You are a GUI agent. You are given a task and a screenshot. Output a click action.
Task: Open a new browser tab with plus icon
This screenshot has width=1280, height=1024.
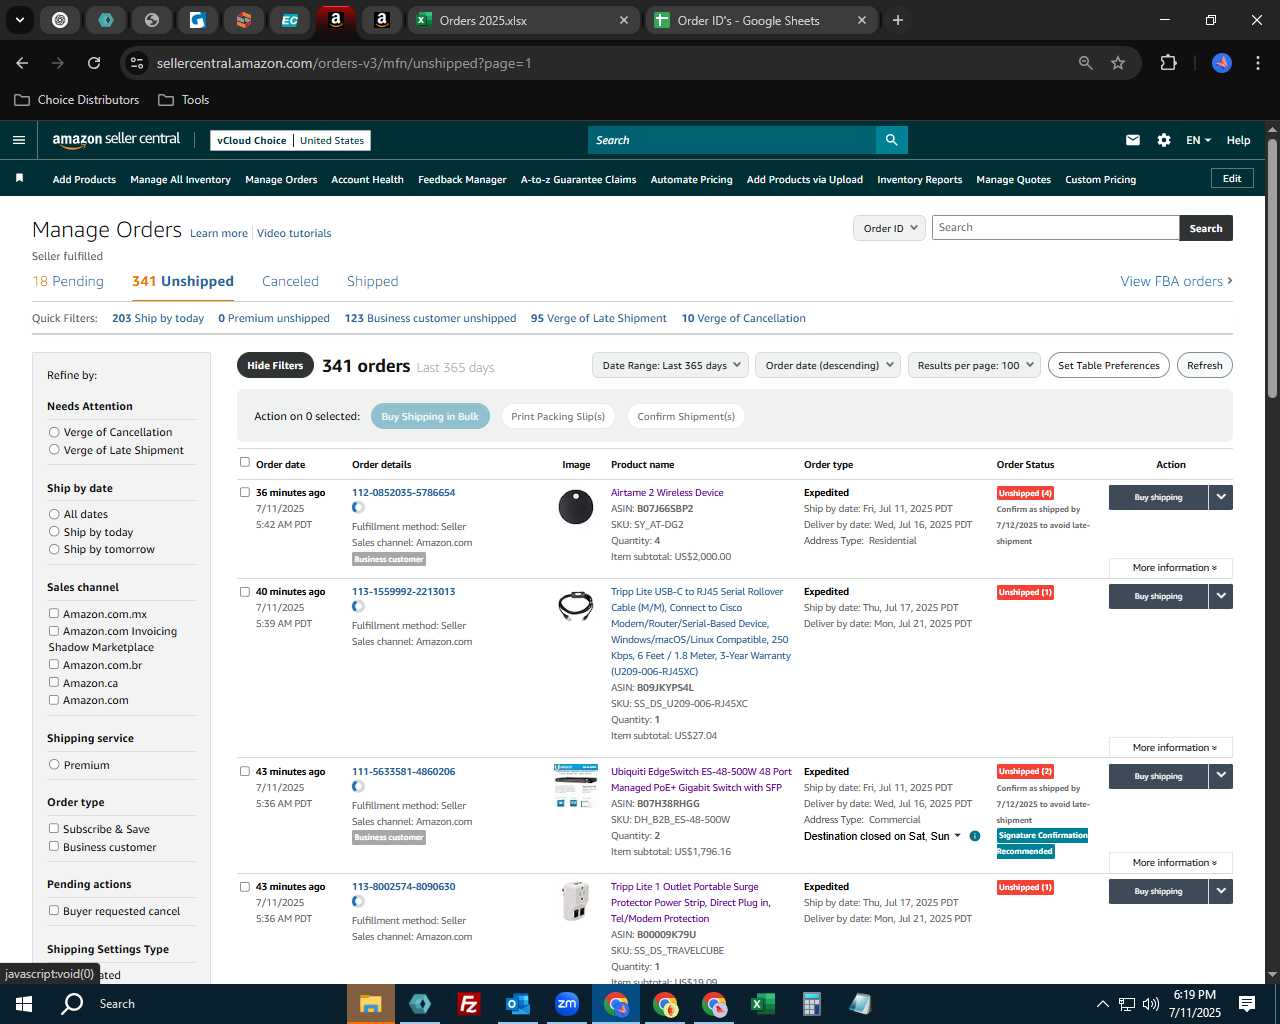898,20
